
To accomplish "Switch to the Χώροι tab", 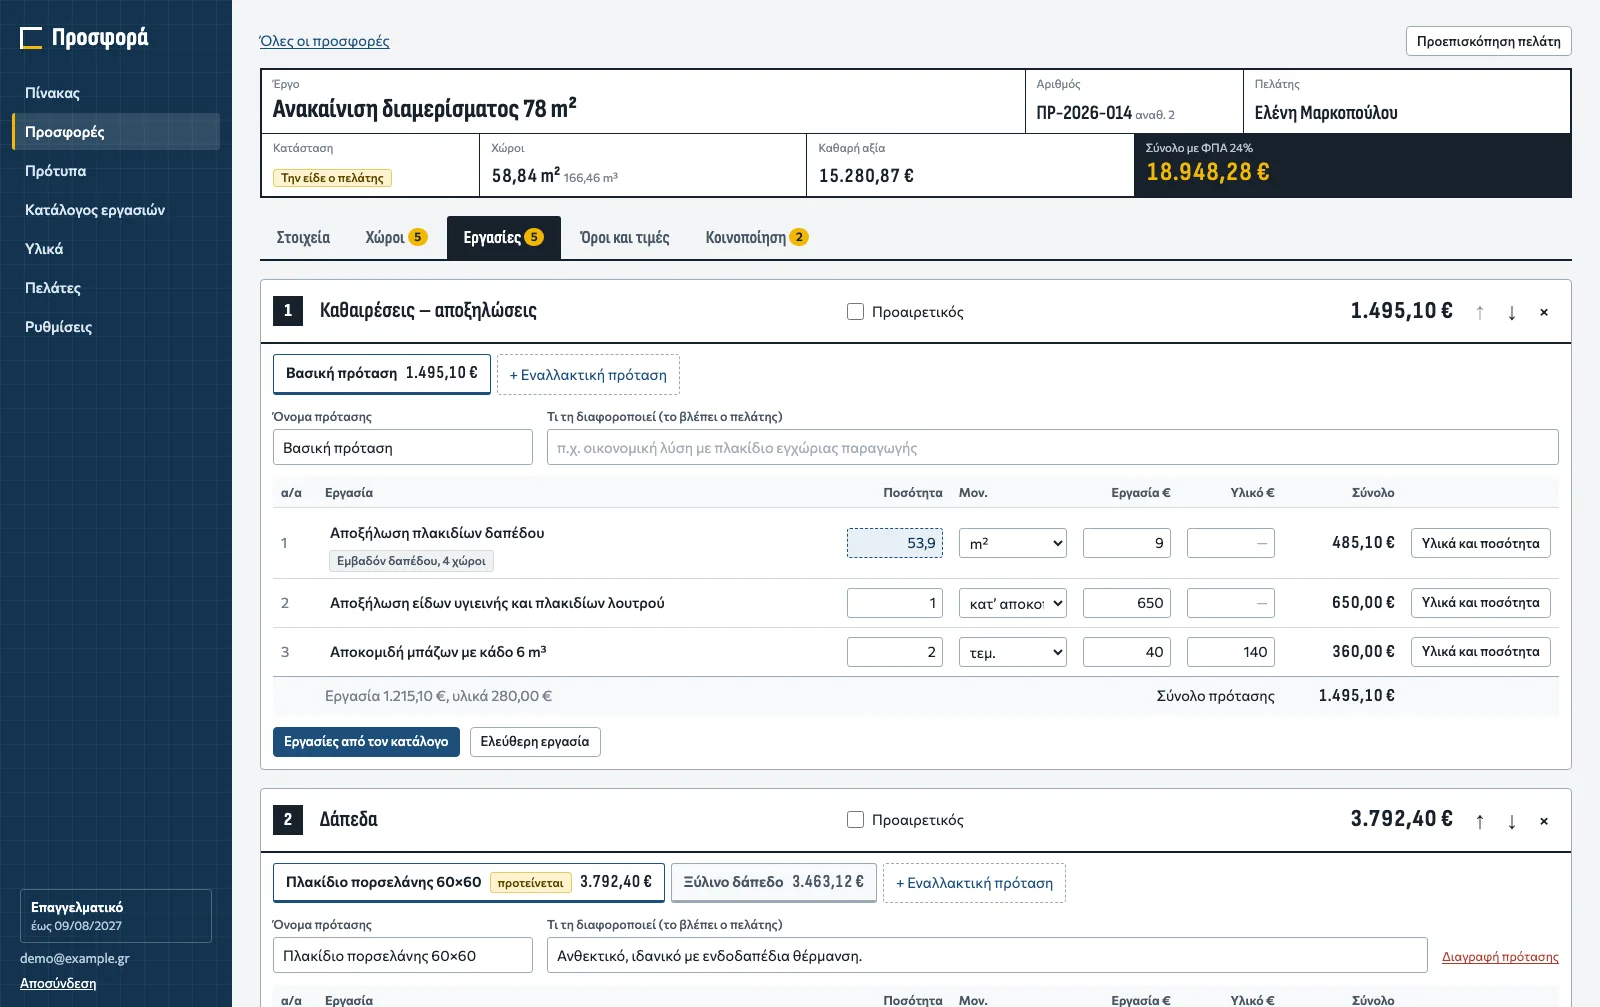I will coord(396,238).
